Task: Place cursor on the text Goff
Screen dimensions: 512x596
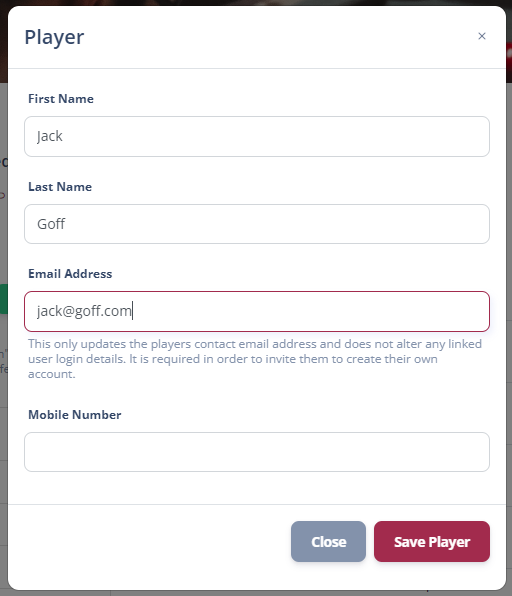Action: (x=51, y=224)
